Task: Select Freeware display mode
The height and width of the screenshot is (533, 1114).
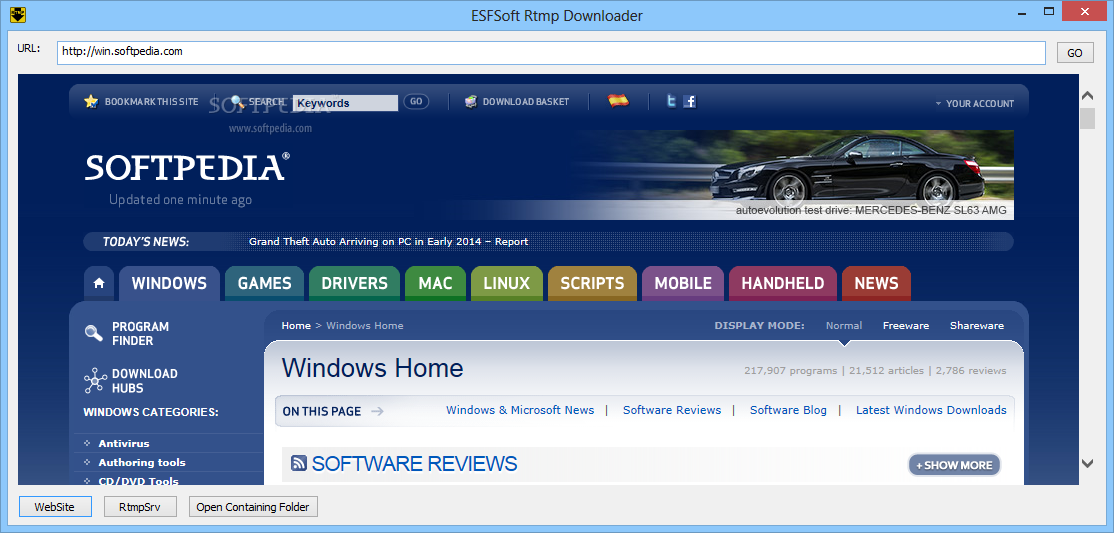Action: (x=906, y=325)
